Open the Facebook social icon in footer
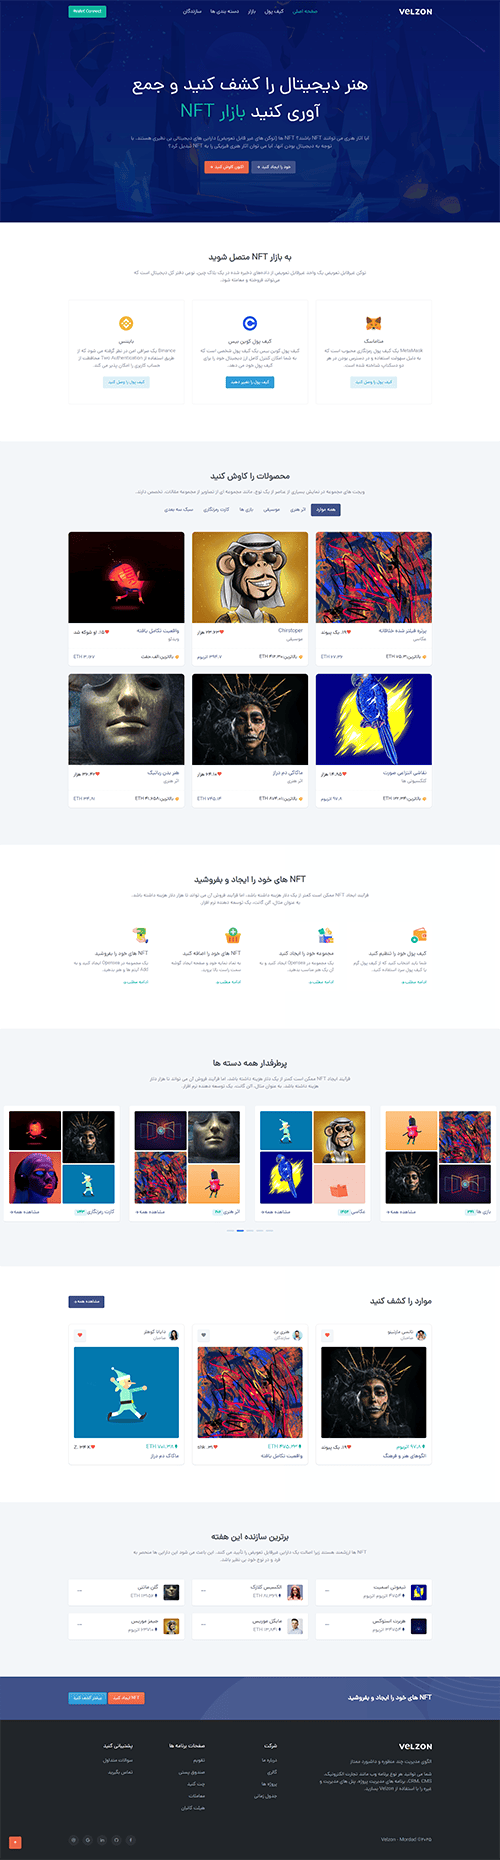Viewport: 500px width, 1860px height. tap(131, 1840)
